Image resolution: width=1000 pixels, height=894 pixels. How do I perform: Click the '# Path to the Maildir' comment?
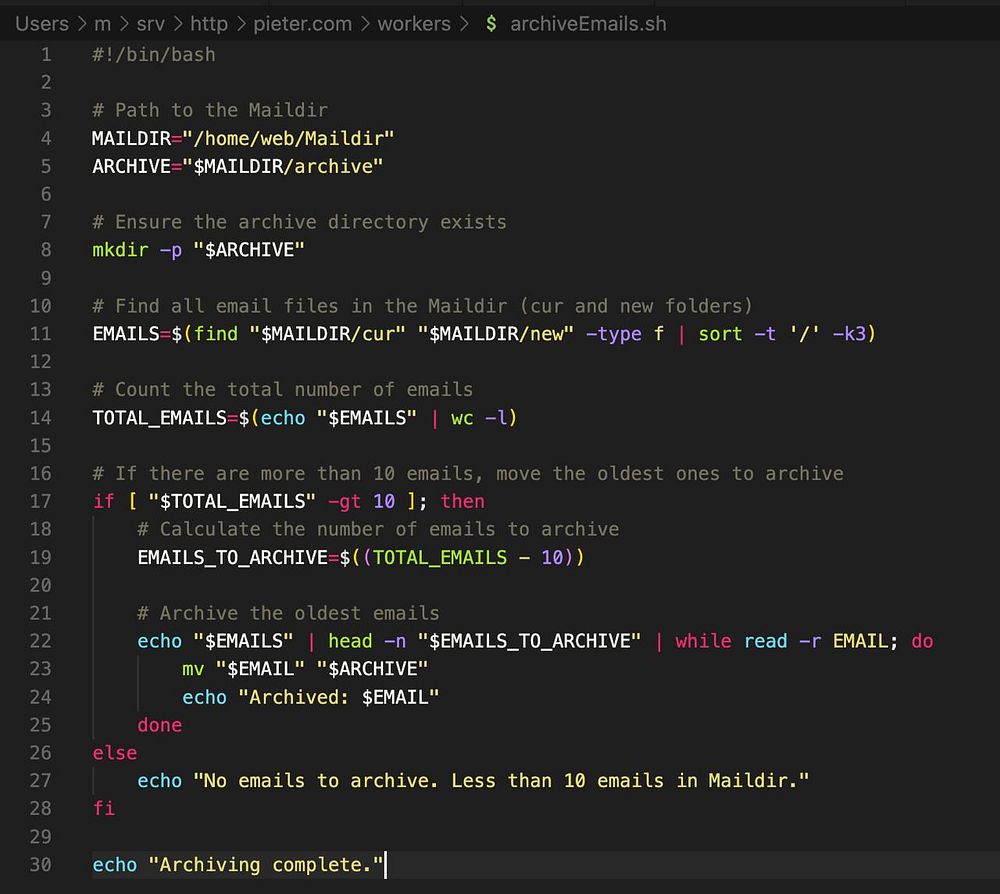(x=210, y=110)
